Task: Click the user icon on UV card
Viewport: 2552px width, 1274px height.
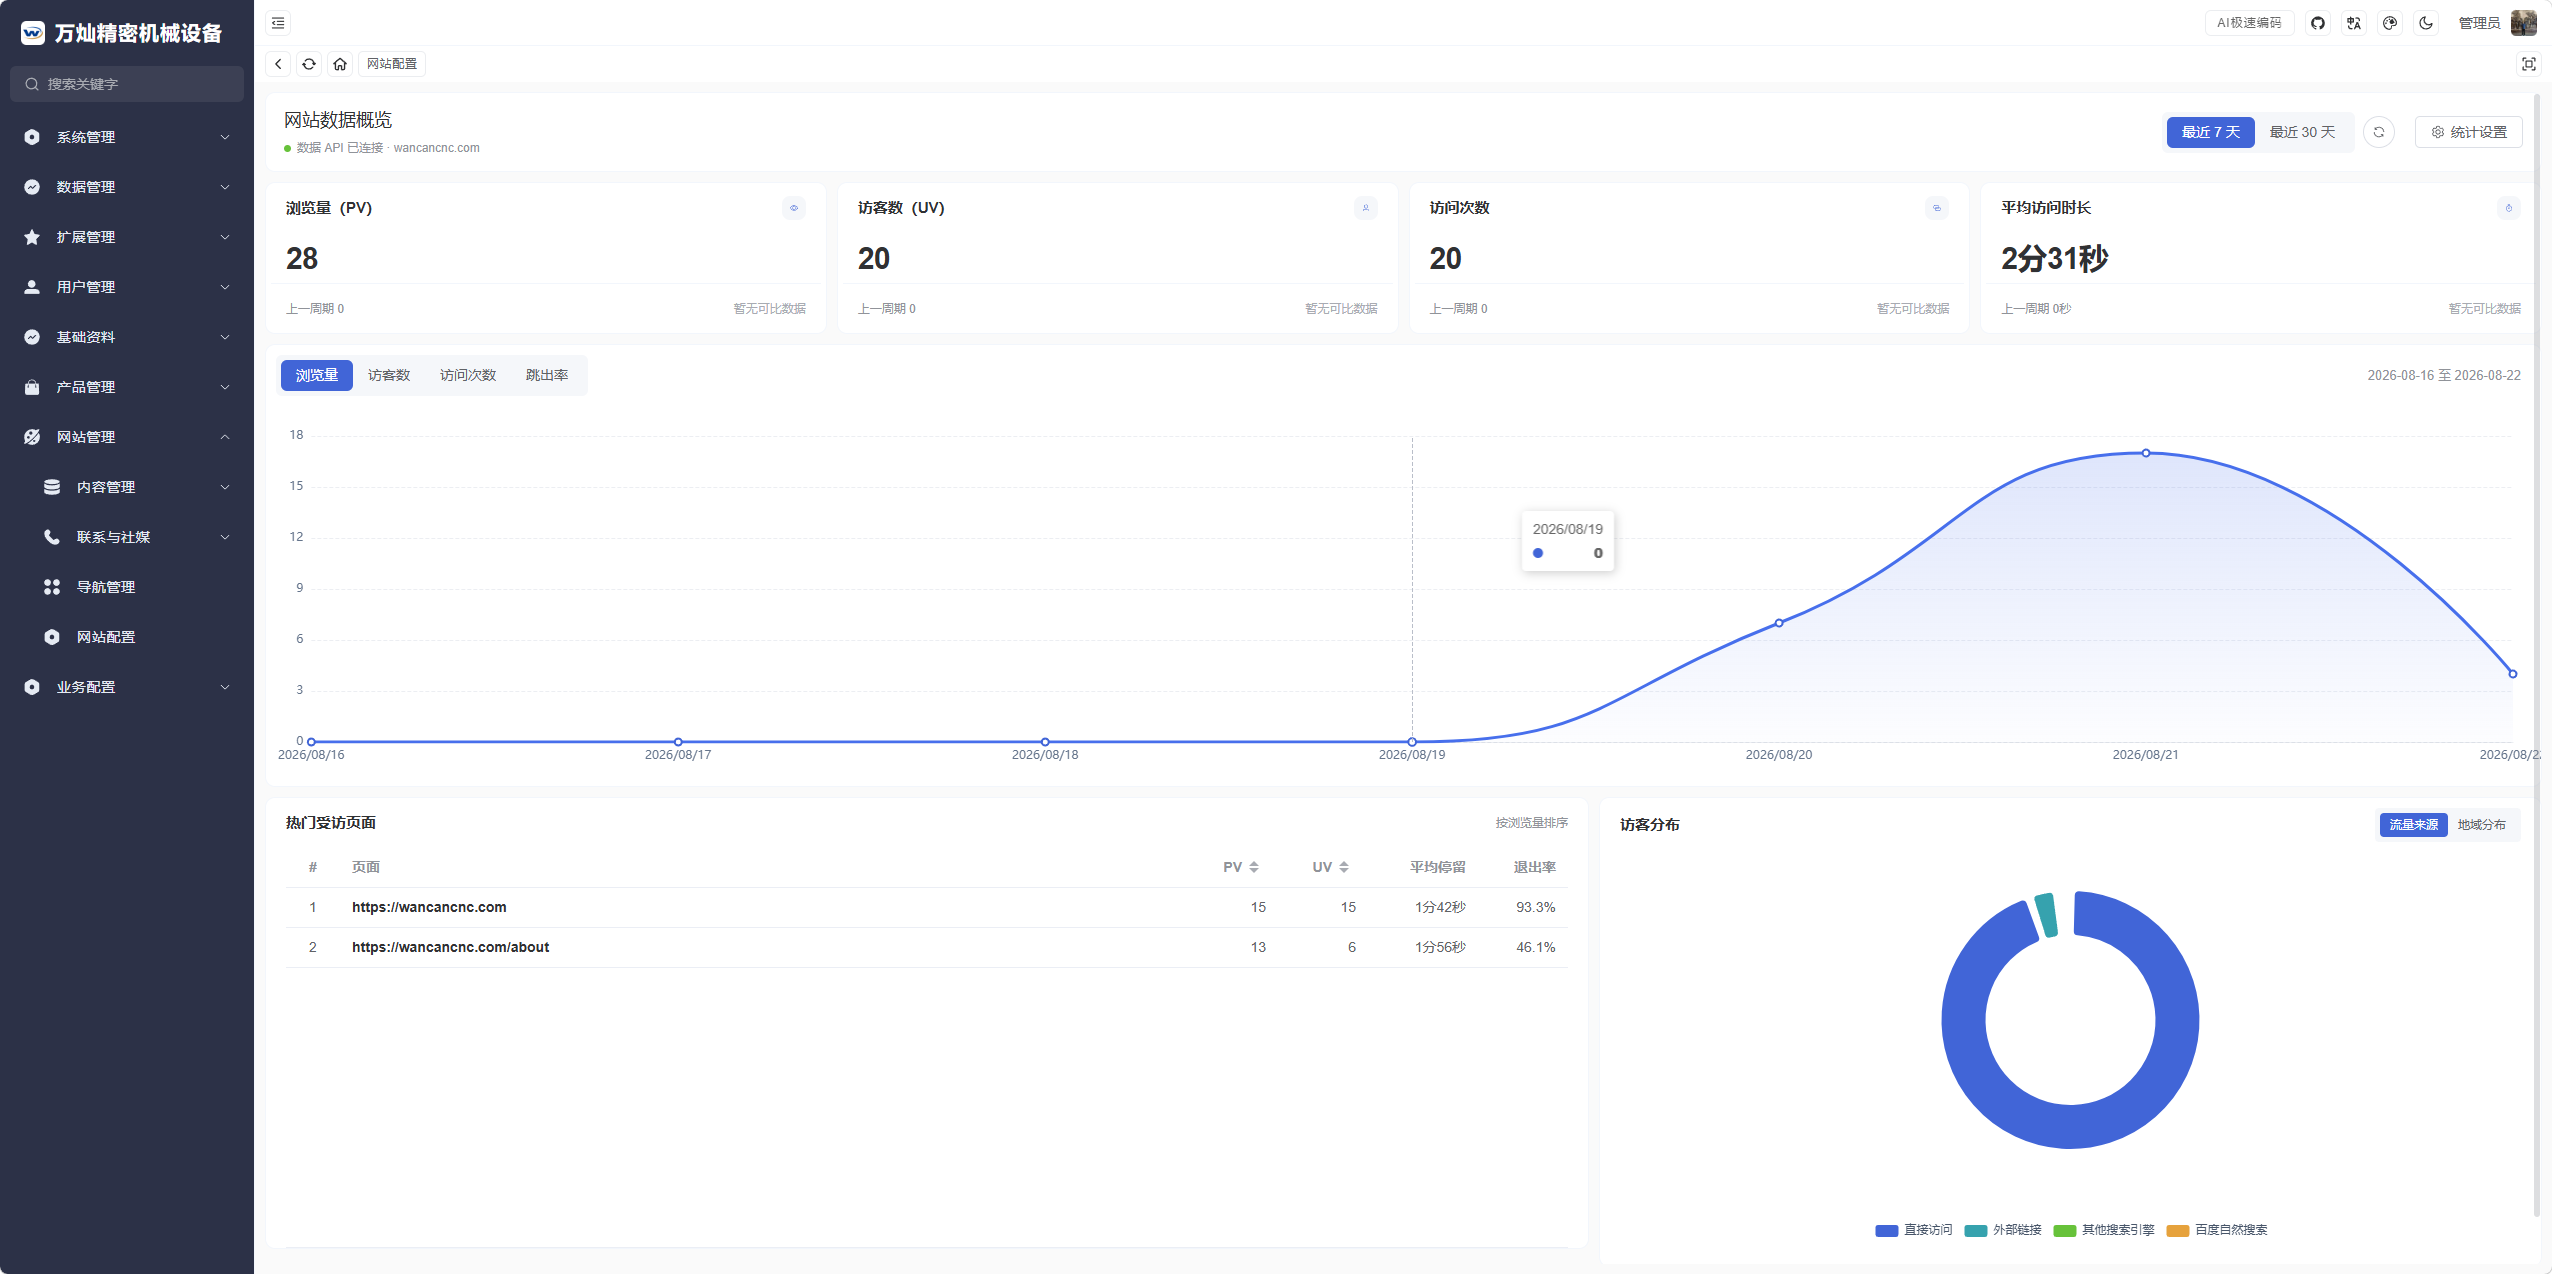Action: (1366, 208)
